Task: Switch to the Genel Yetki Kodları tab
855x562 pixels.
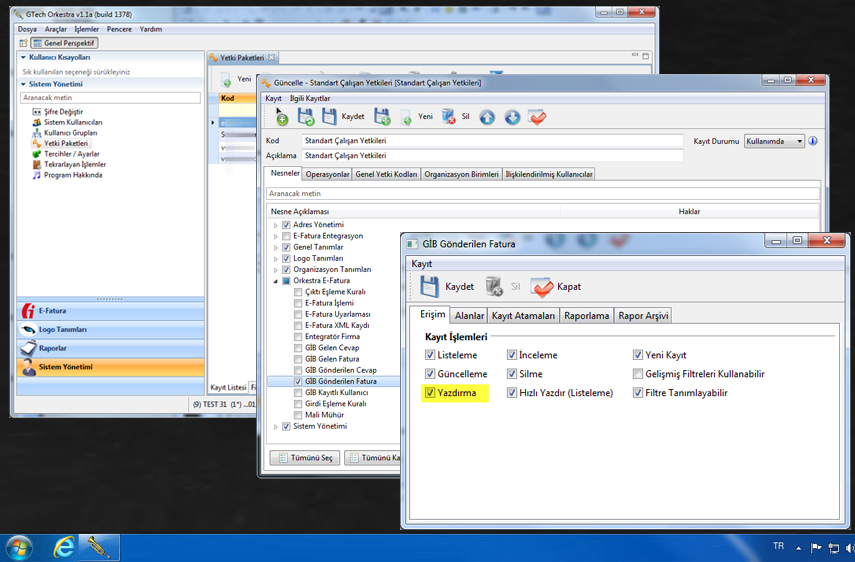Action: tap(386, 174)
